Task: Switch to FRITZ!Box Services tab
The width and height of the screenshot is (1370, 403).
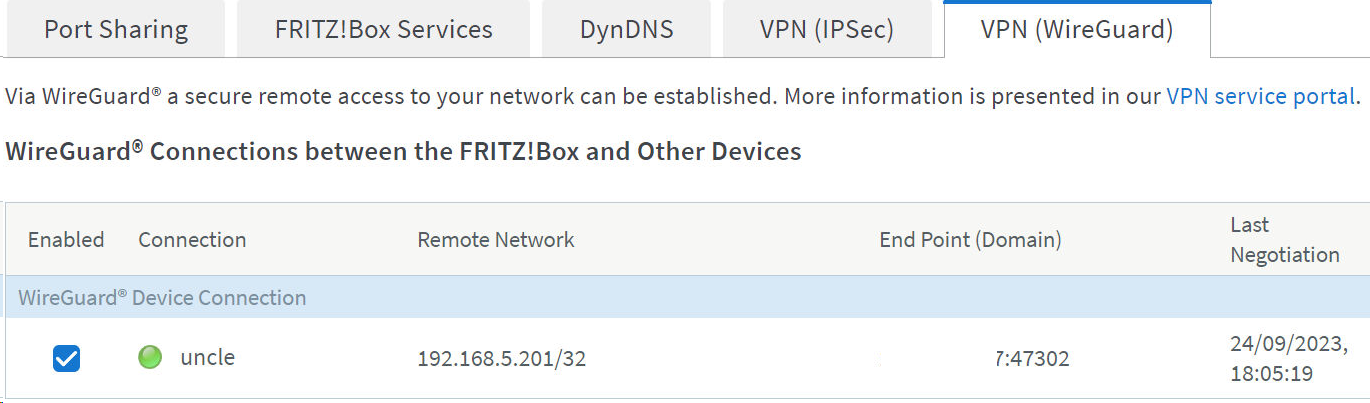Action: (x=383, y=29)
